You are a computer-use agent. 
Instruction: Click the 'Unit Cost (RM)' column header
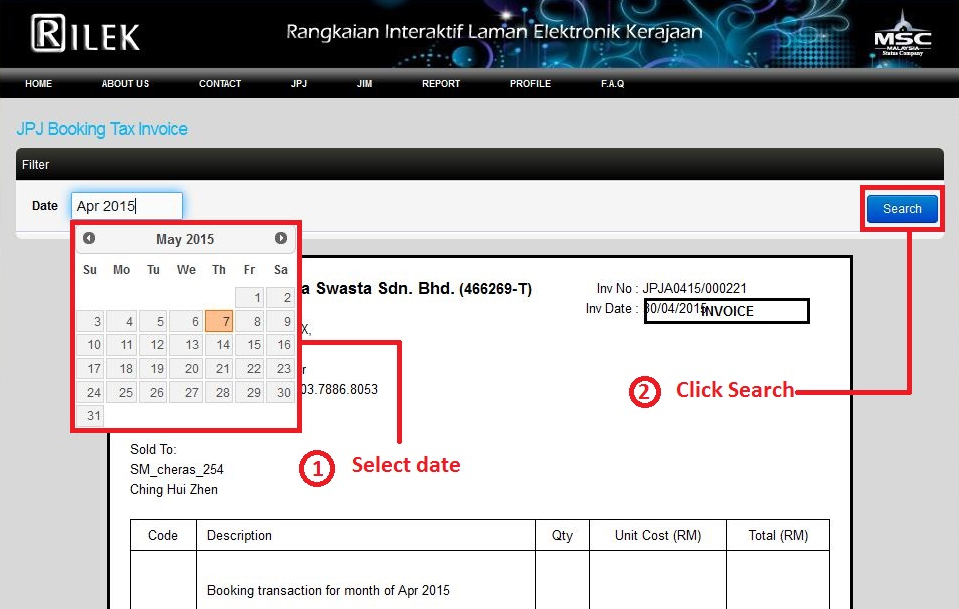coord(658,536)
